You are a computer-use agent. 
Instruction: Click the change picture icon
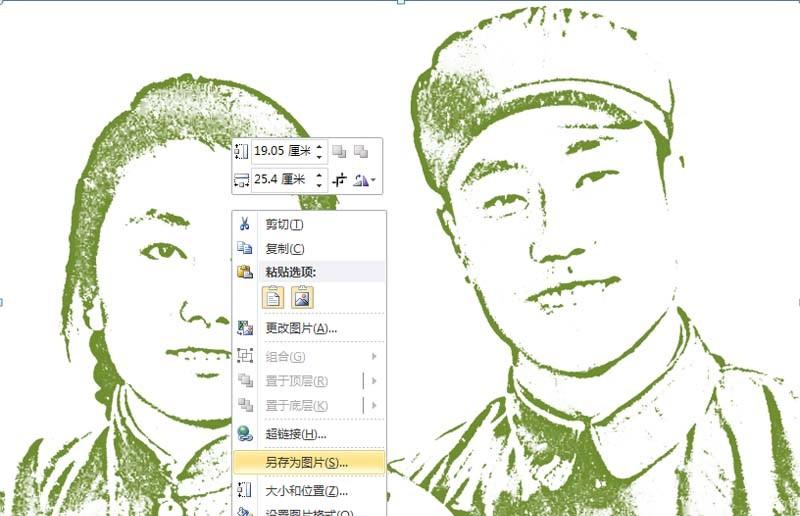pyautogui.click(x=245, y=328)
